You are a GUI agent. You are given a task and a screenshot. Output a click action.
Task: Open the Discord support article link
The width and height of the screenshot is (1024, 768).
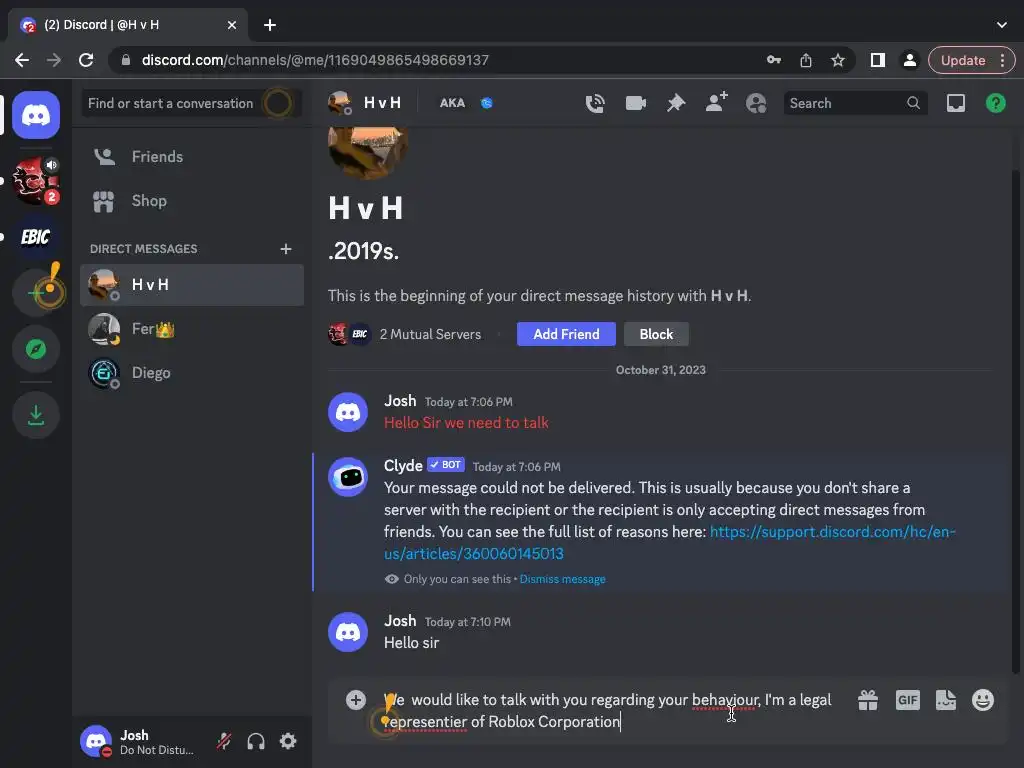669,543
